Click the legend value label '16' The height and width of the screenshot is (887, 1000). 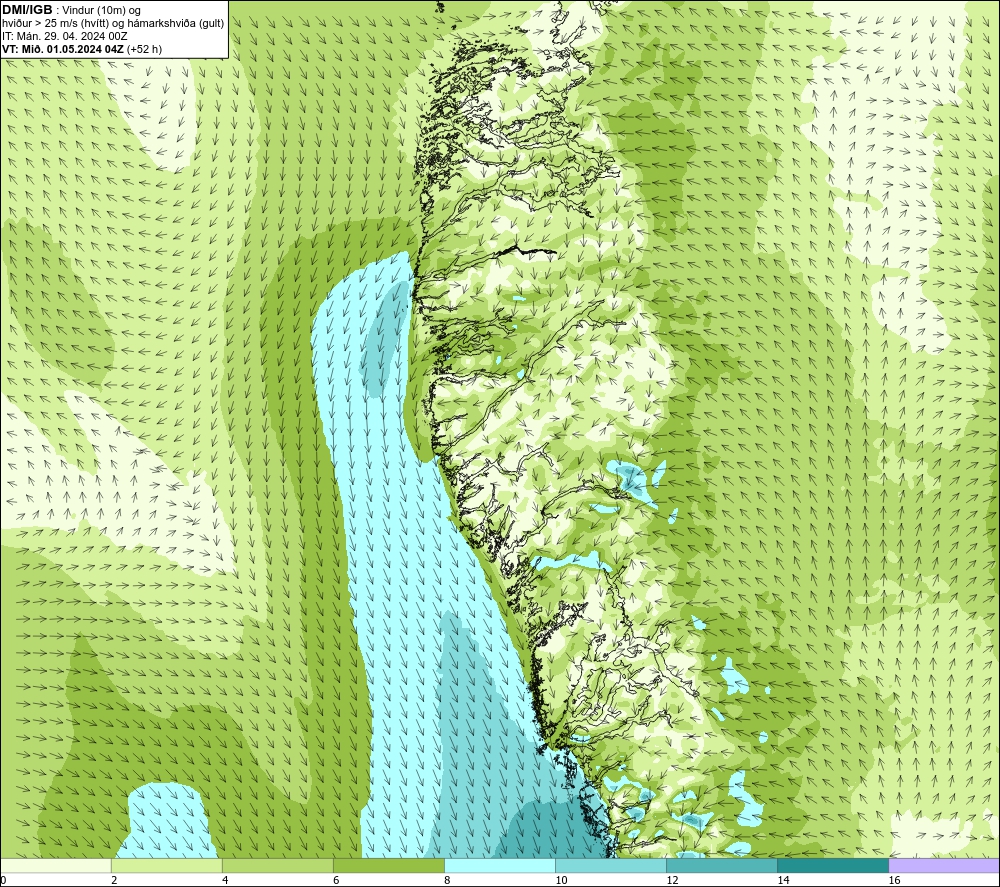(894, 880)
